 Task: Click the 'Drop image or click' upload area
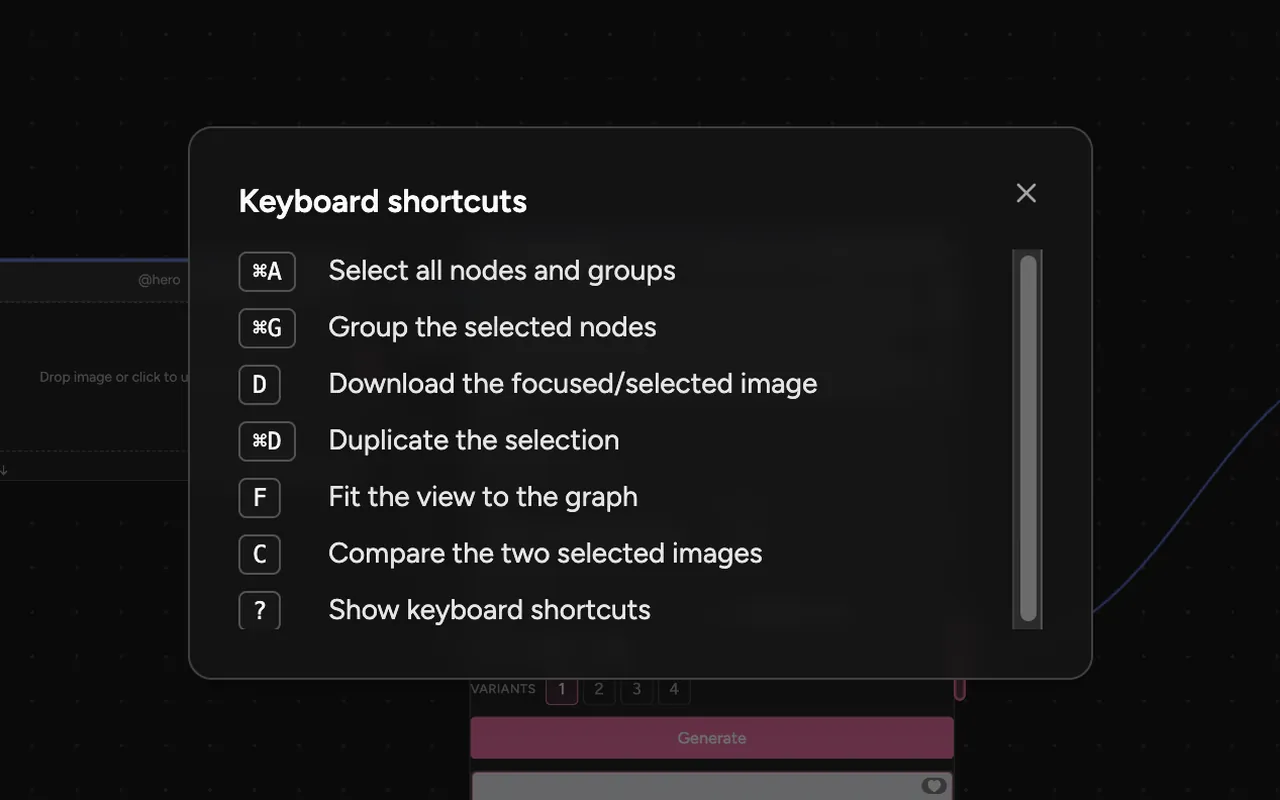pyautogui.click(x=94, y=377)
